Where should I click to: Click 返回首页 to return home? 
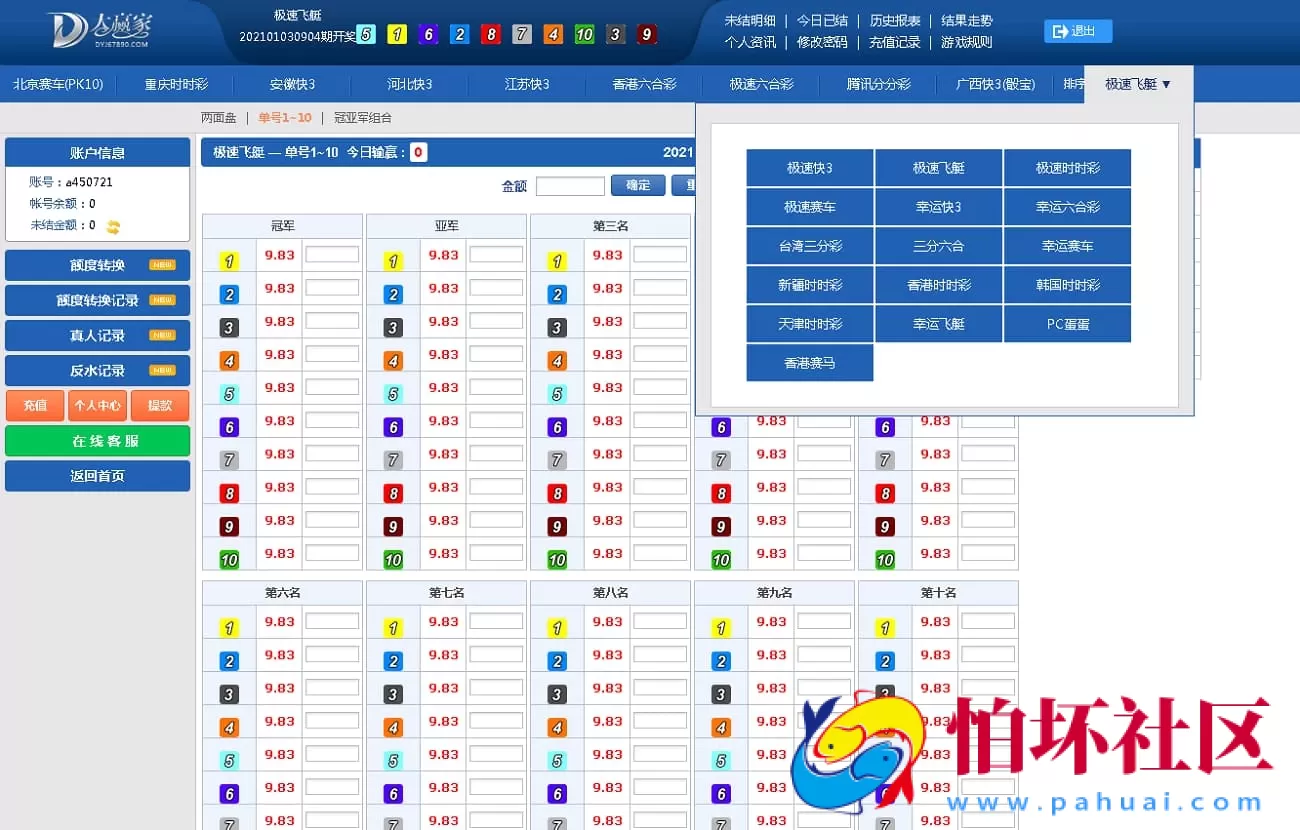[97, 475]
